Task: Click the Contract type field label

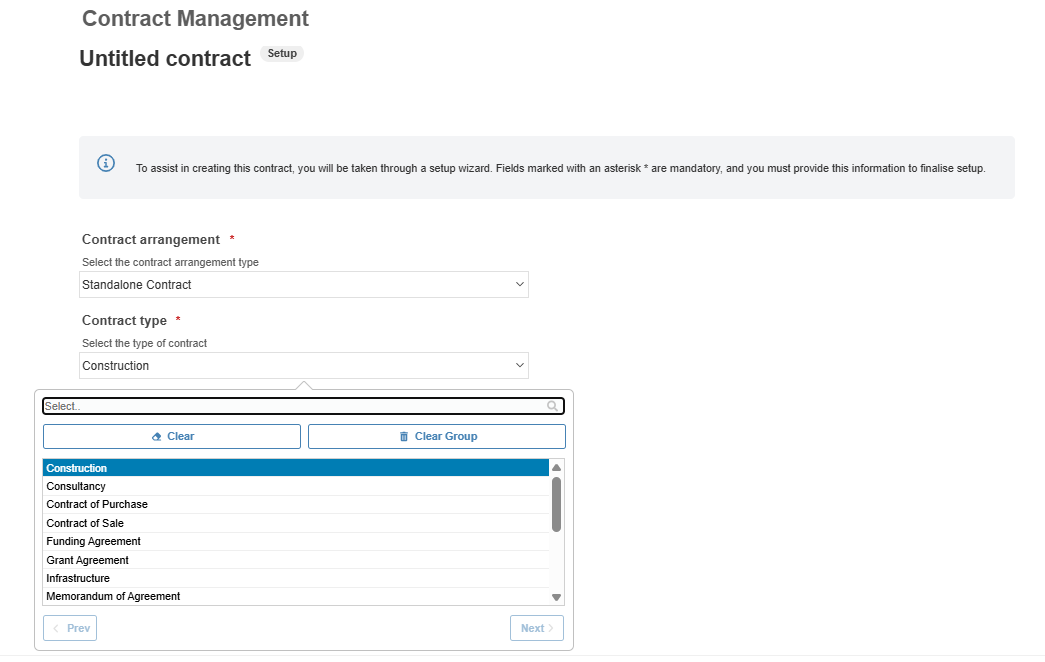Action: (x=124, y=321)
